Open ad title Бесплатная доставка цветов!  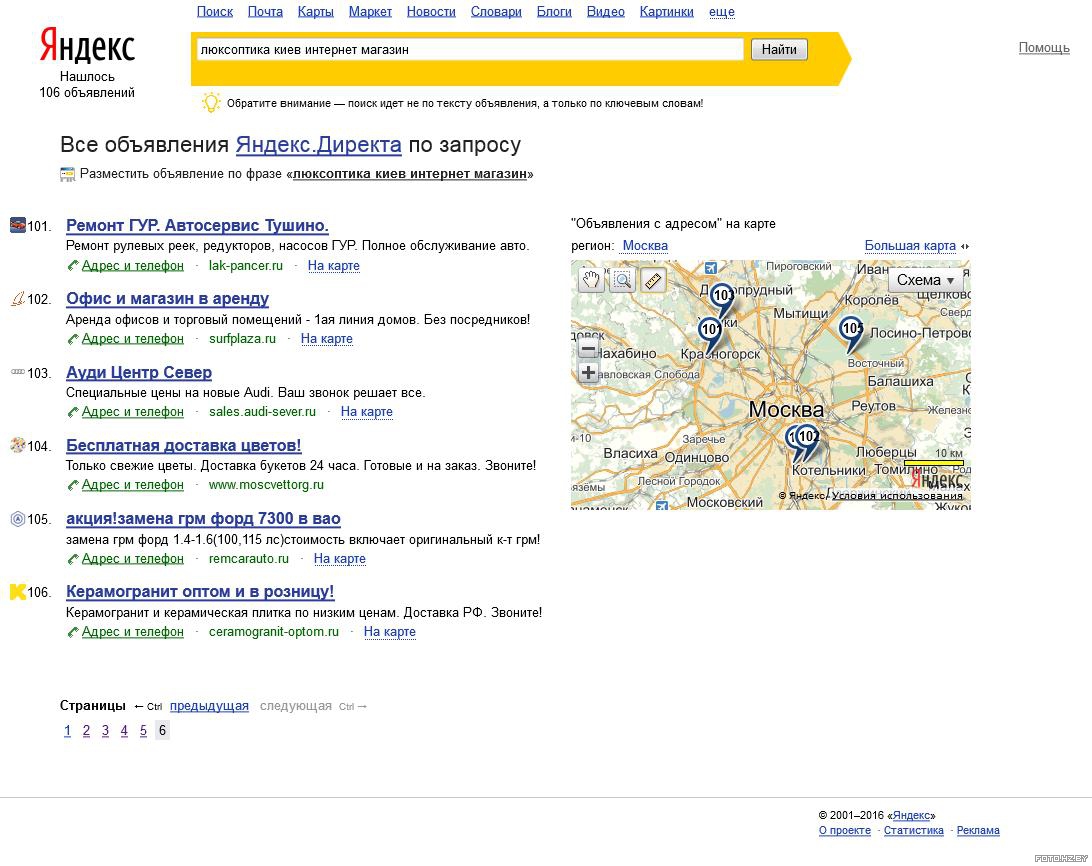click(x=184, y=445)
